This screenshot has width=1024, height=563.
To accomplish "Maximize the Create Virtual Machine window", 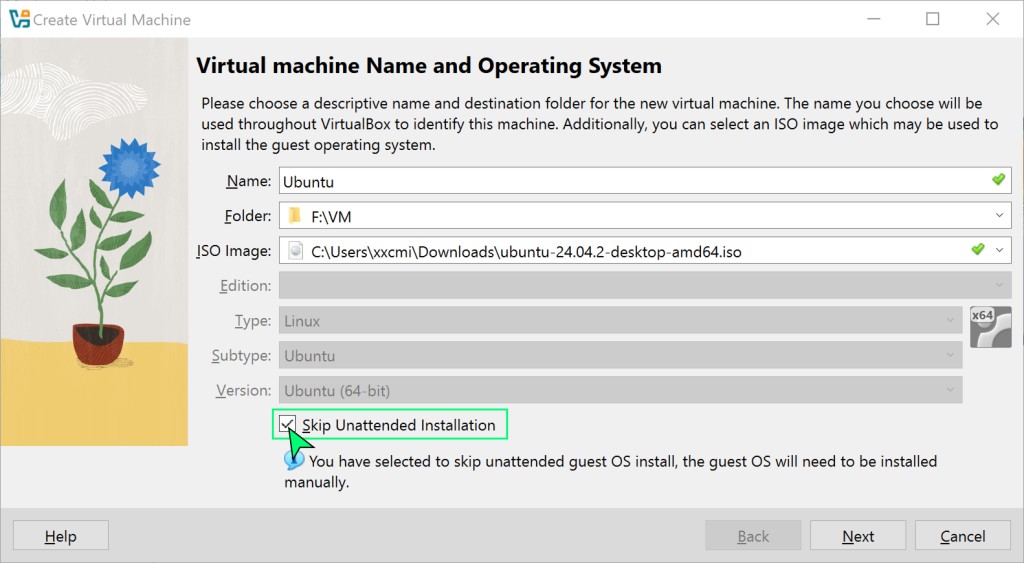I will tap(933, 19).
